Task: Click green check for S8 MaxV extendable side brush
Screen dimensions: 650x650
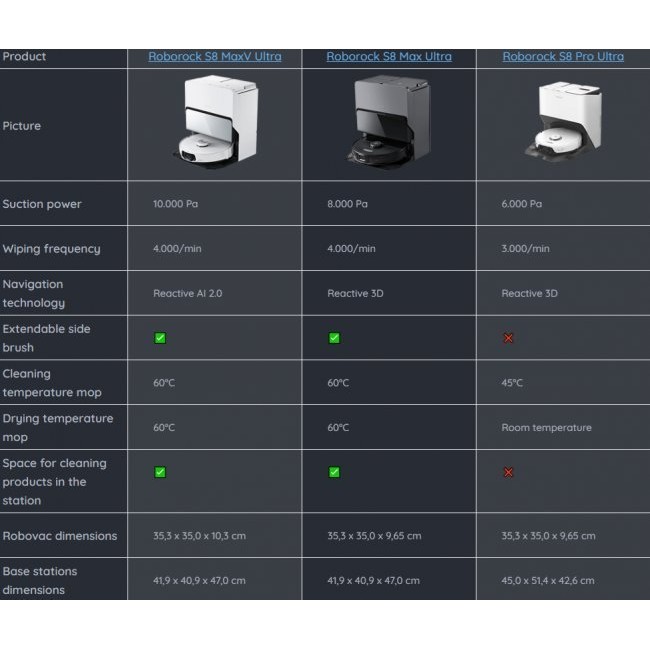Action: pyautogui.click(x=160, y=338)
